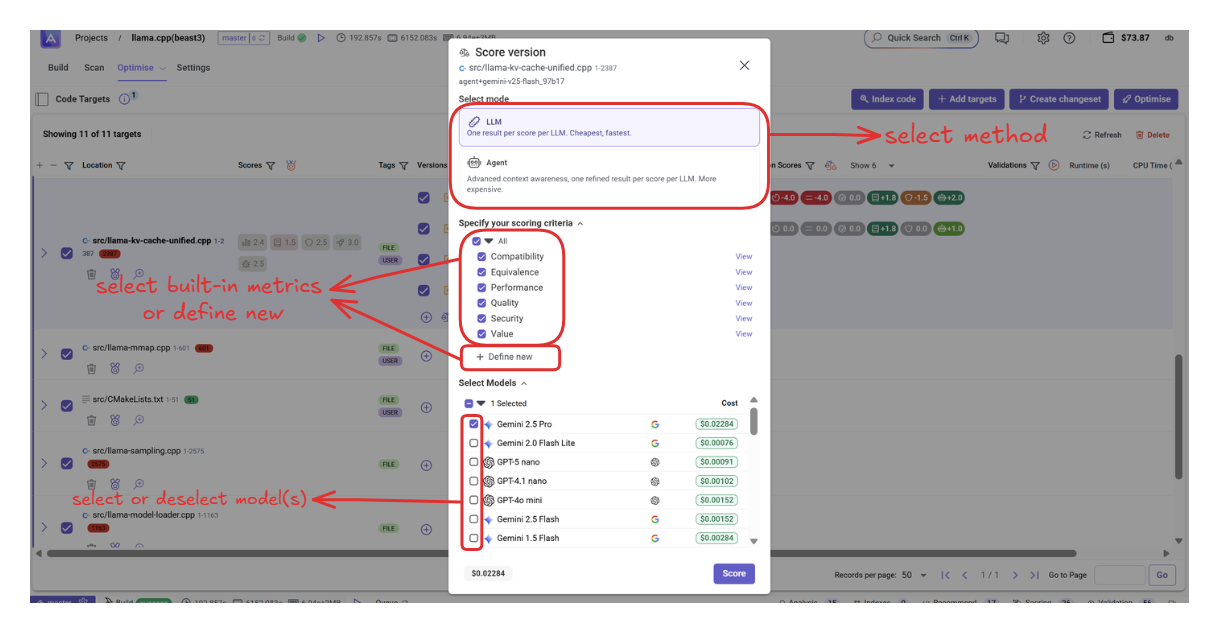Click the wallet balance icon
1218x633 pixels.
[x=1108, y=38]
